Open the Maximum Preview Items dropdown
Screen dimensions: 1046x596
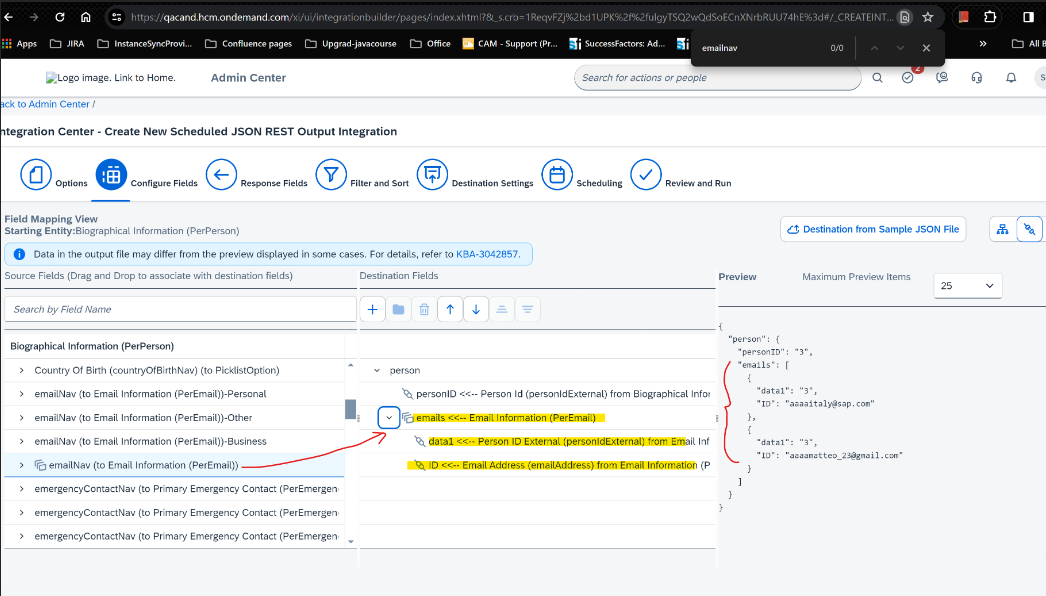pyautogui.click(x=967, y=286)
